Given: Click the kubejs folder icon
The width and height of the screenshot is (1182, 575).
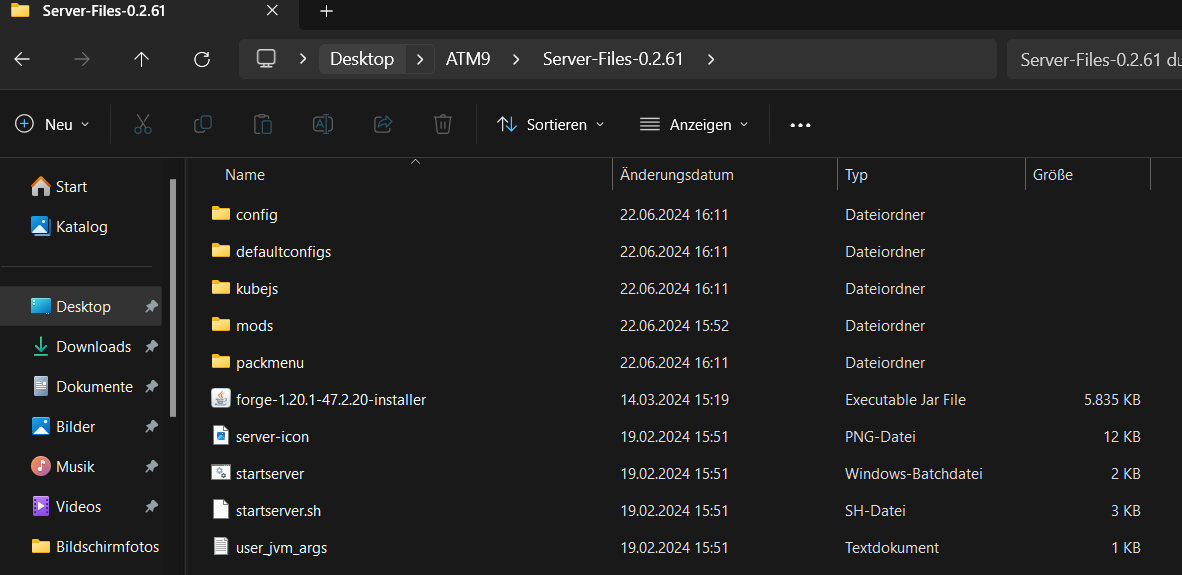Looking at the screenshot, I should (x=220, y=288).
